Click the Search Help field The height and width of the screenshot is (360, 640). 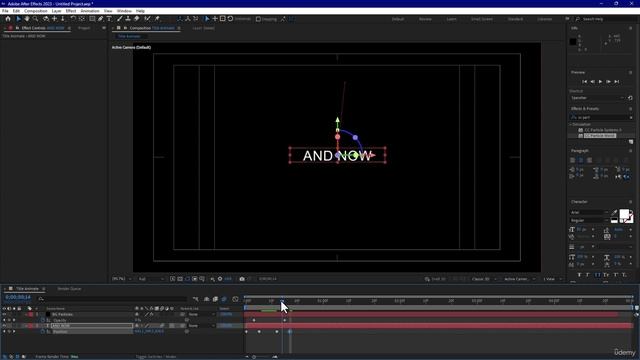click(x=605, y=19)
